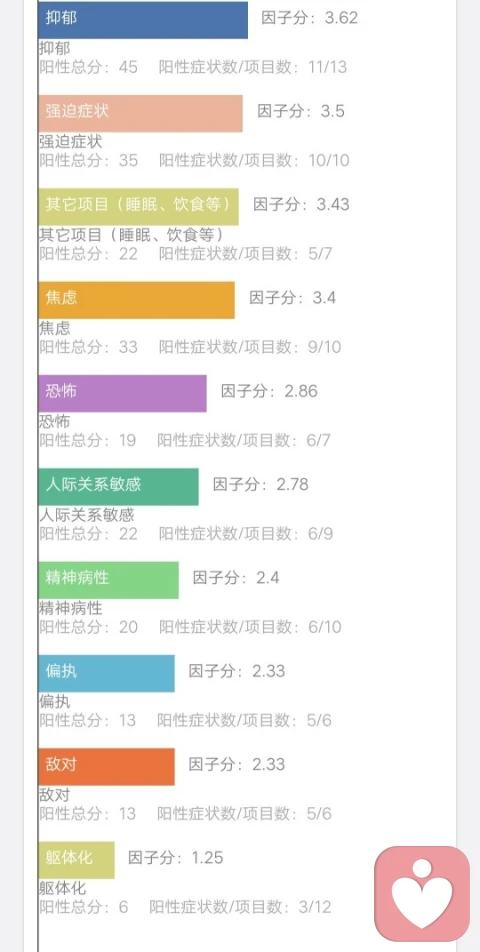Click the red-orange 敌对 bar
The image size is (480, 952).
tap(107, 766)
